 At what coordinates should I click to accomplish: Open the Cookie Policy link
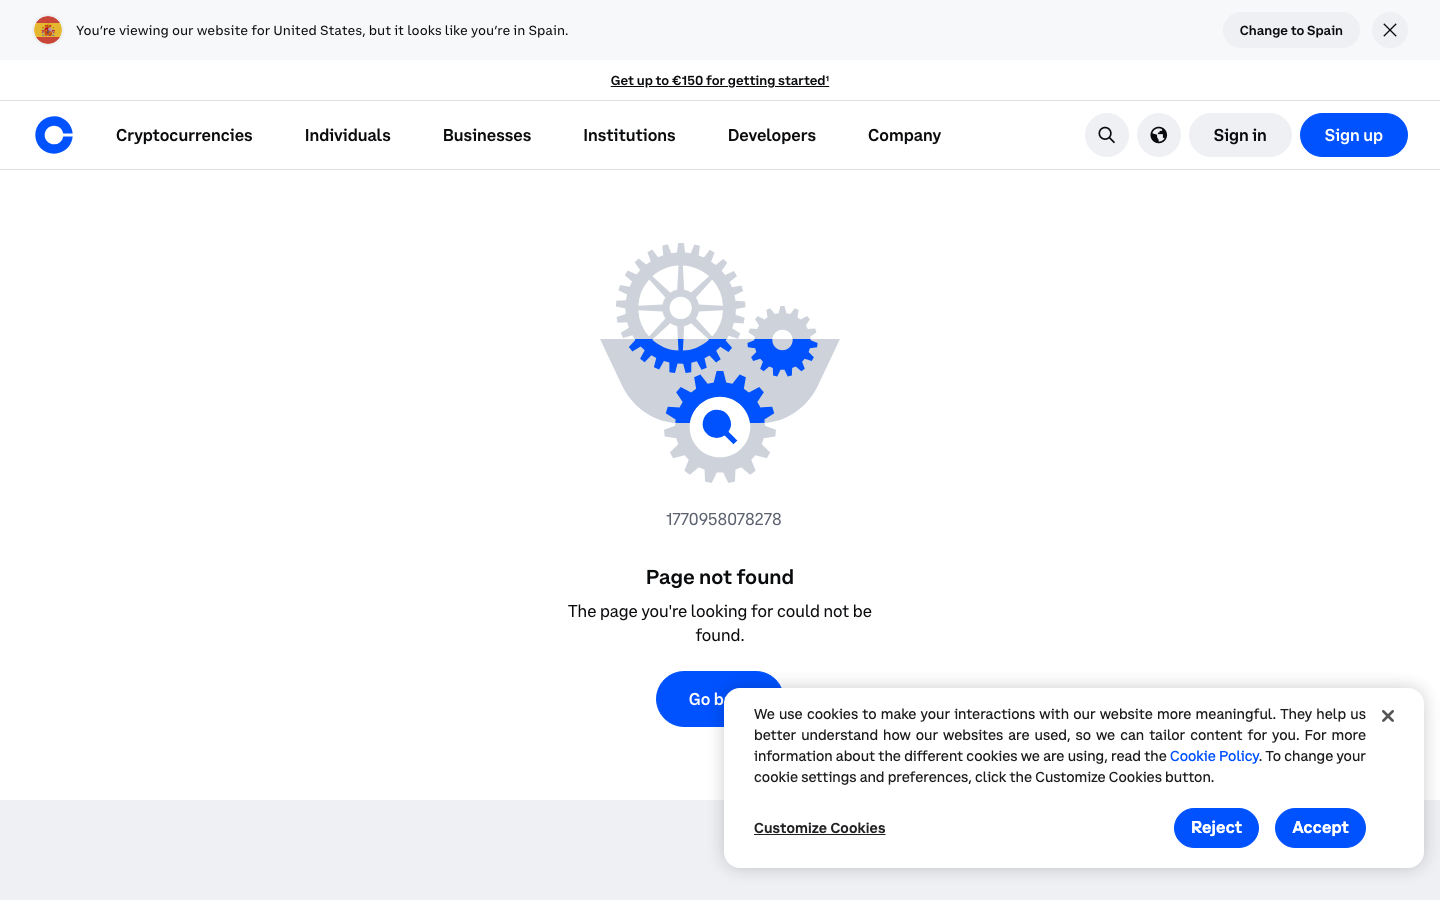[1214, 756]
